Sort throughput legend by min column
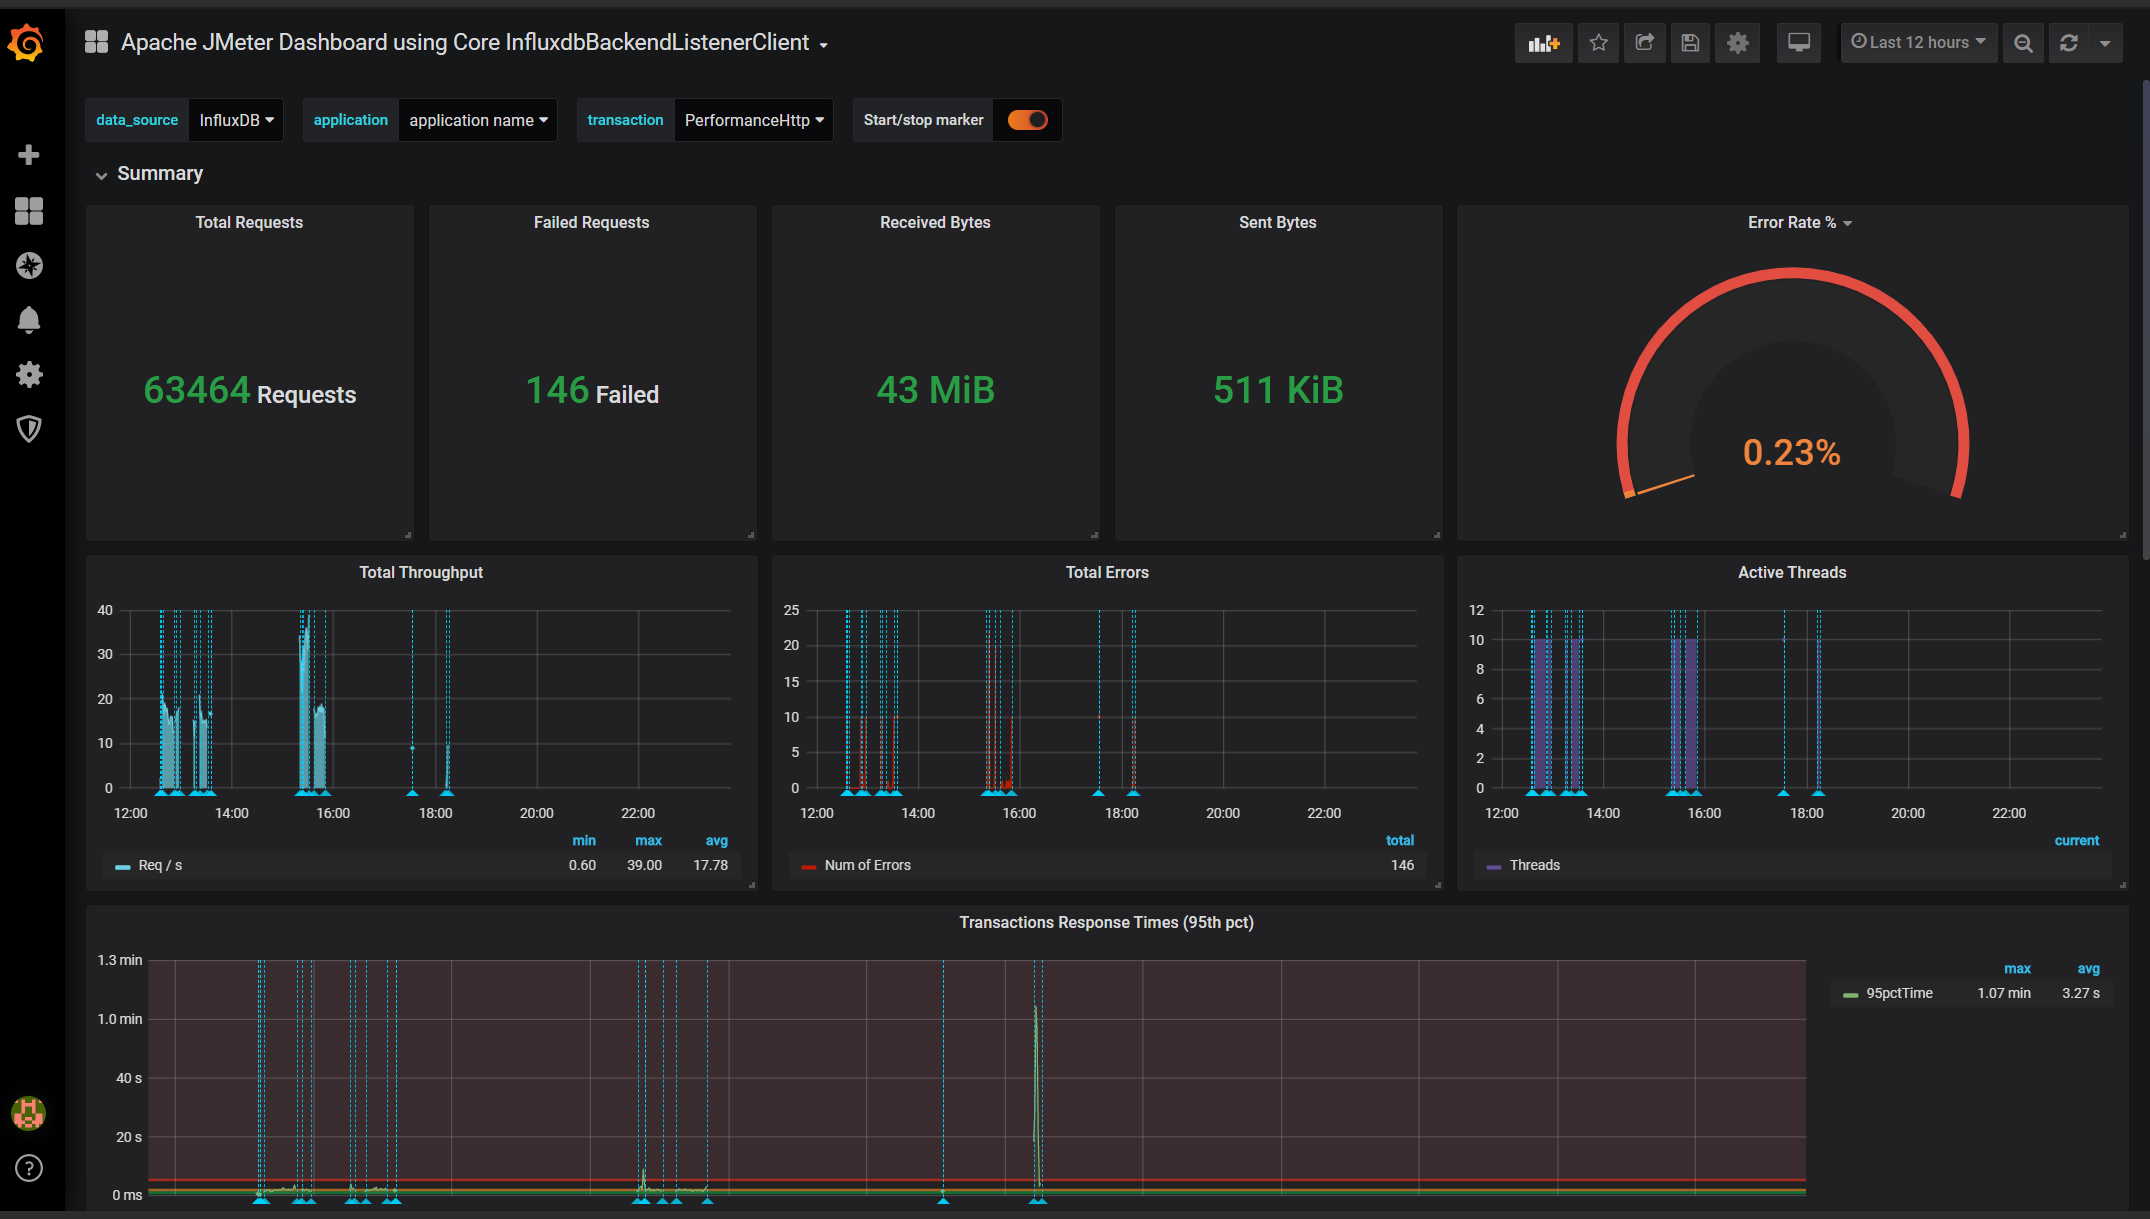2150x1219 pixels. 584,841
